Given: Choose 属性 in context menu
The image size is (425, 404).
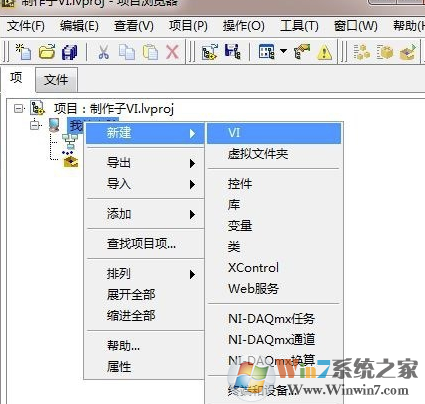Looking at the screenshot, I should click(145, 367).
